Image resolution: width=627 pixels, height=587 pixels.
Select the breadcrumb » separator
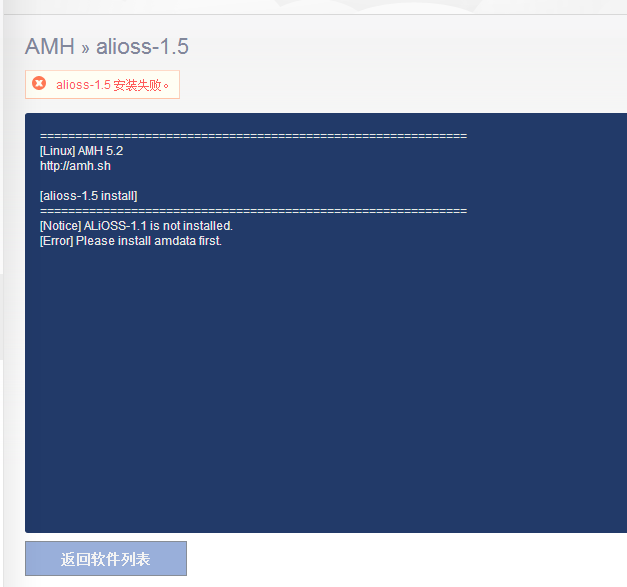[x=85, y=49]
